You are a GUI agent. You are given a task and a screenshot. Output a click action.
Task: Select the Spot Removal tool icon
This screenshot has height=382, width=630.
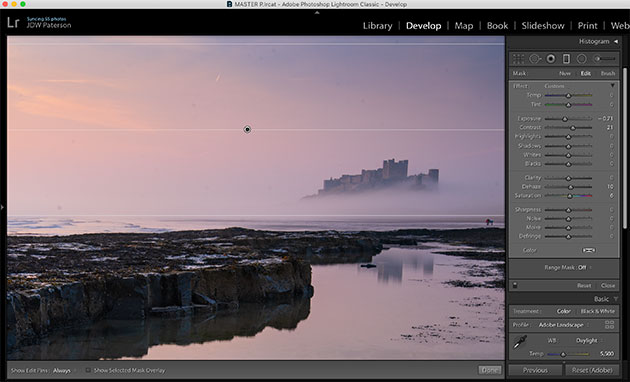point(535,59)
